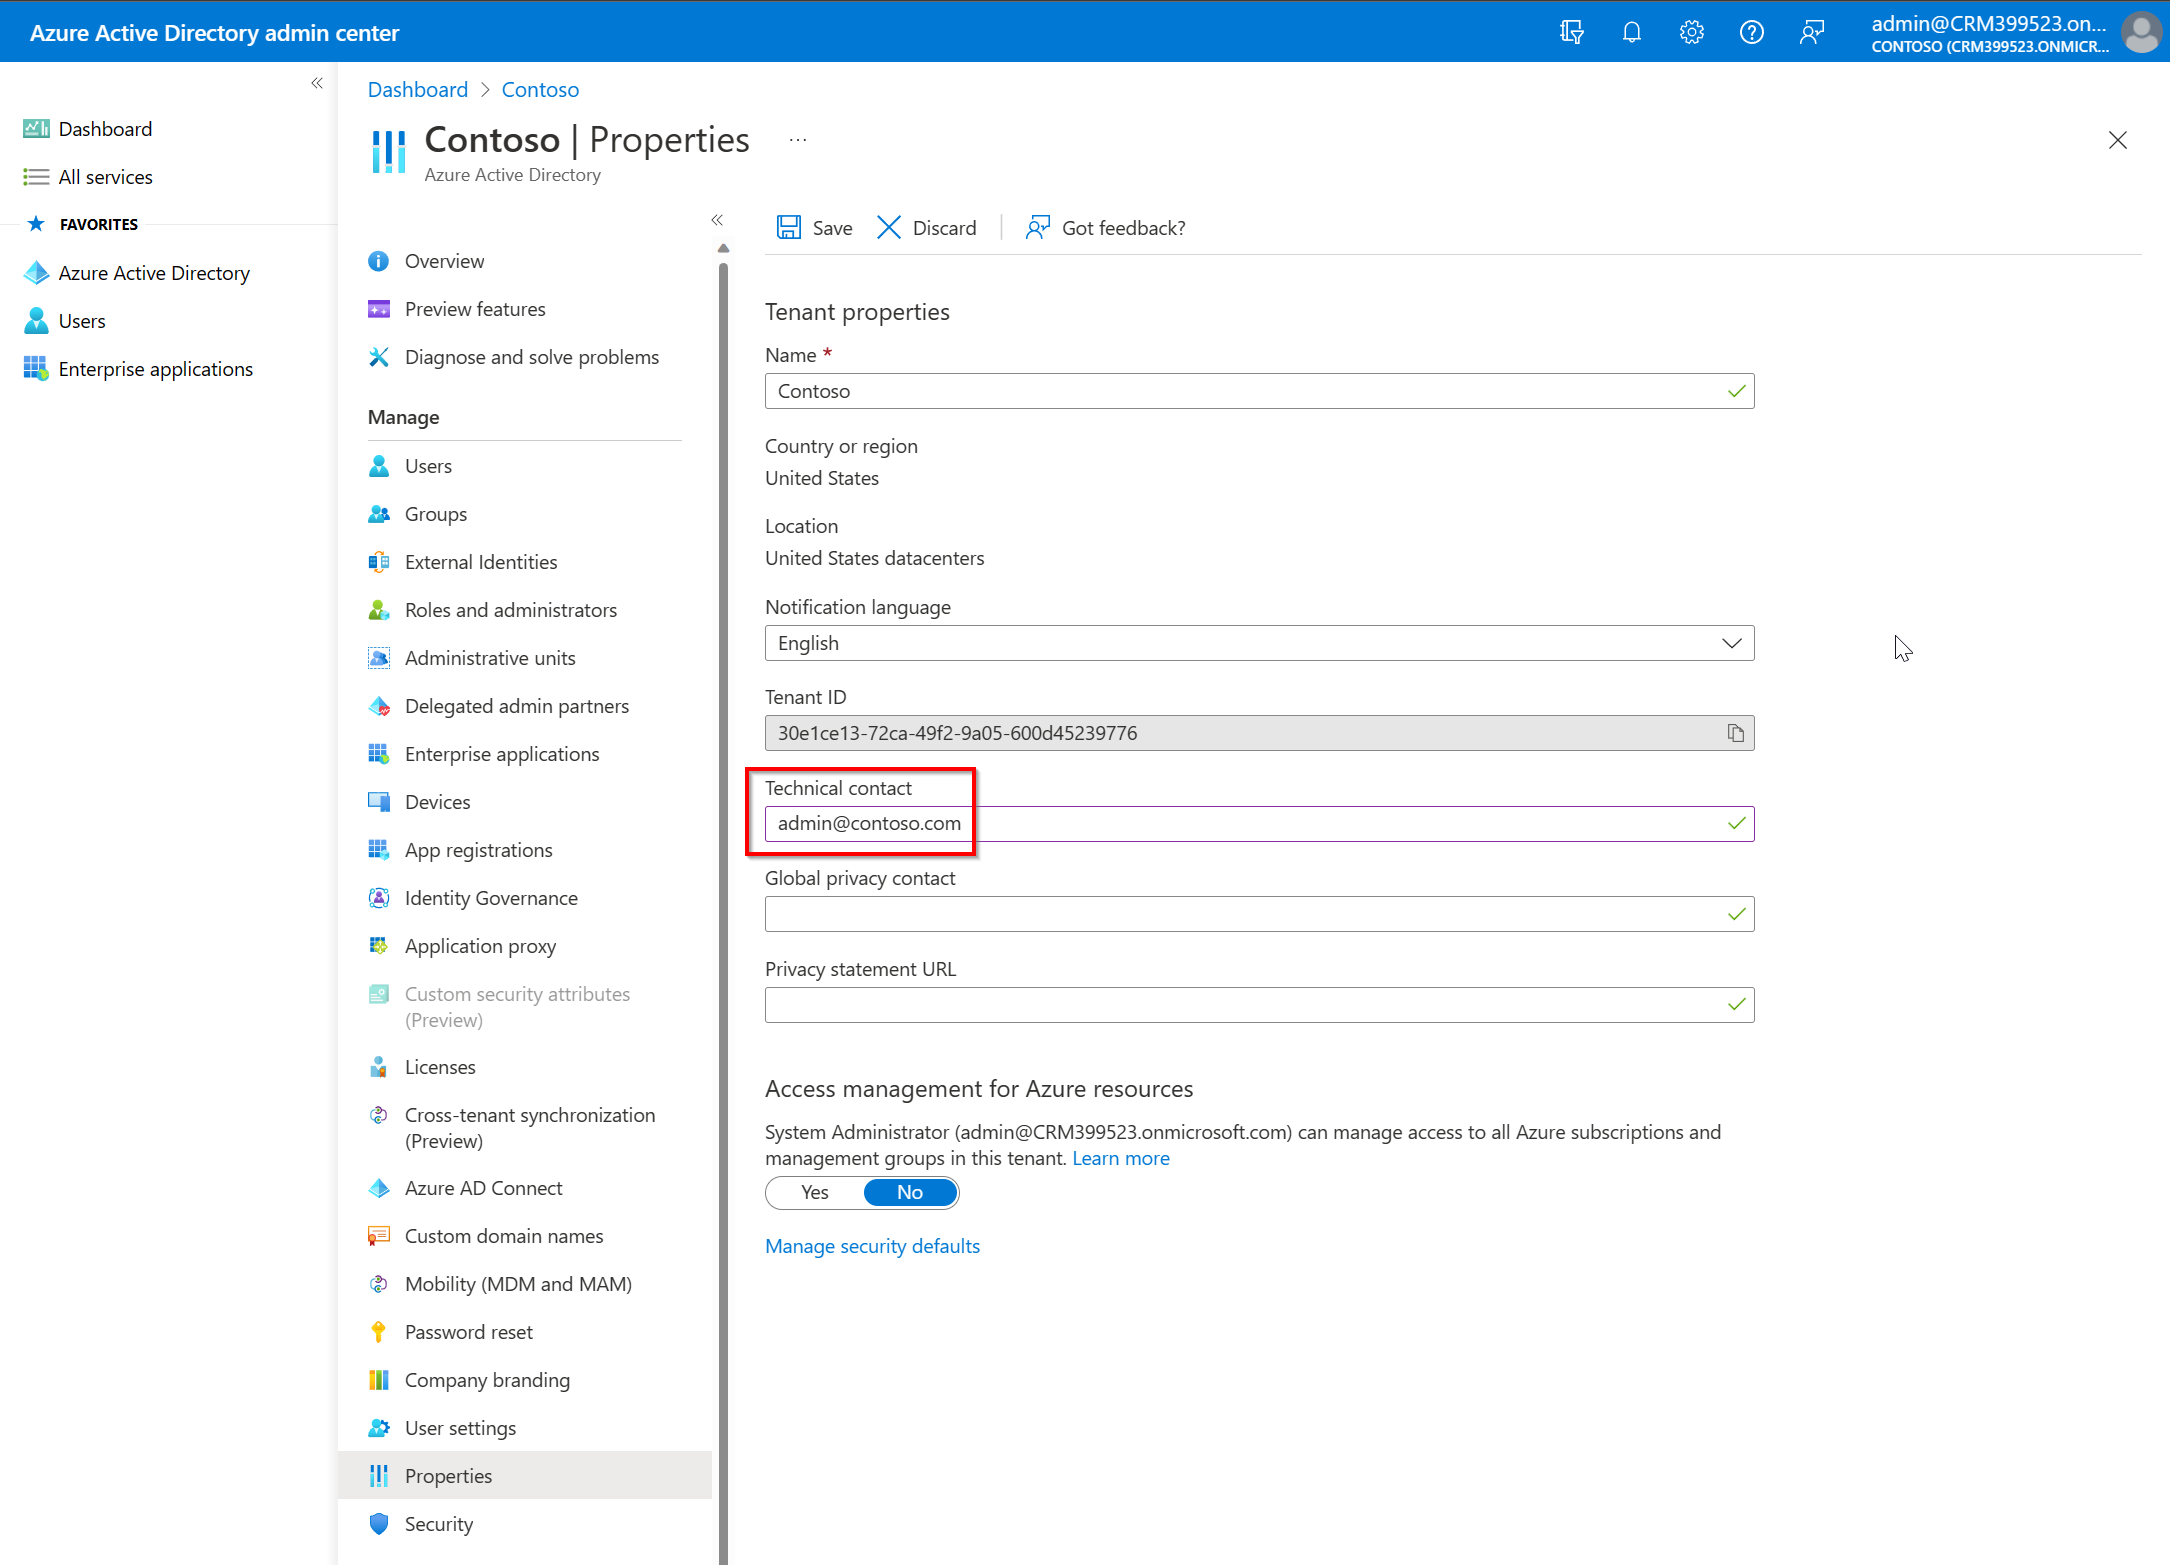Open Preview features
This screenshot has height=1565, width=2170.
point(475,309)
